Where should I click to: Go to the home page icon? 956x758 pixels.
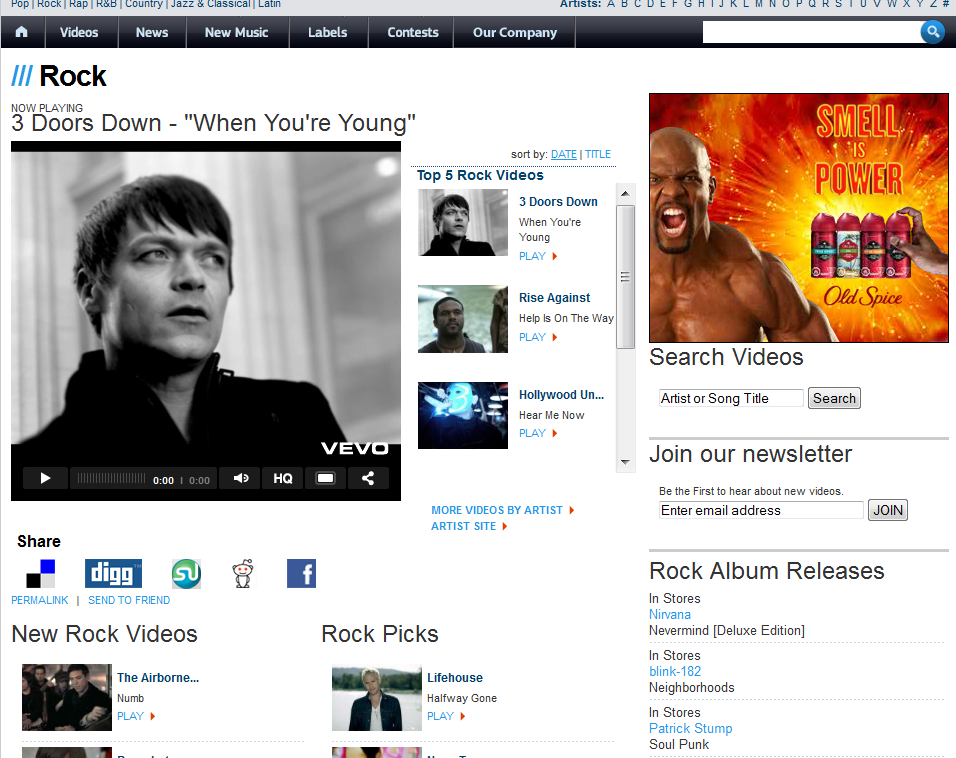point(21,32)
